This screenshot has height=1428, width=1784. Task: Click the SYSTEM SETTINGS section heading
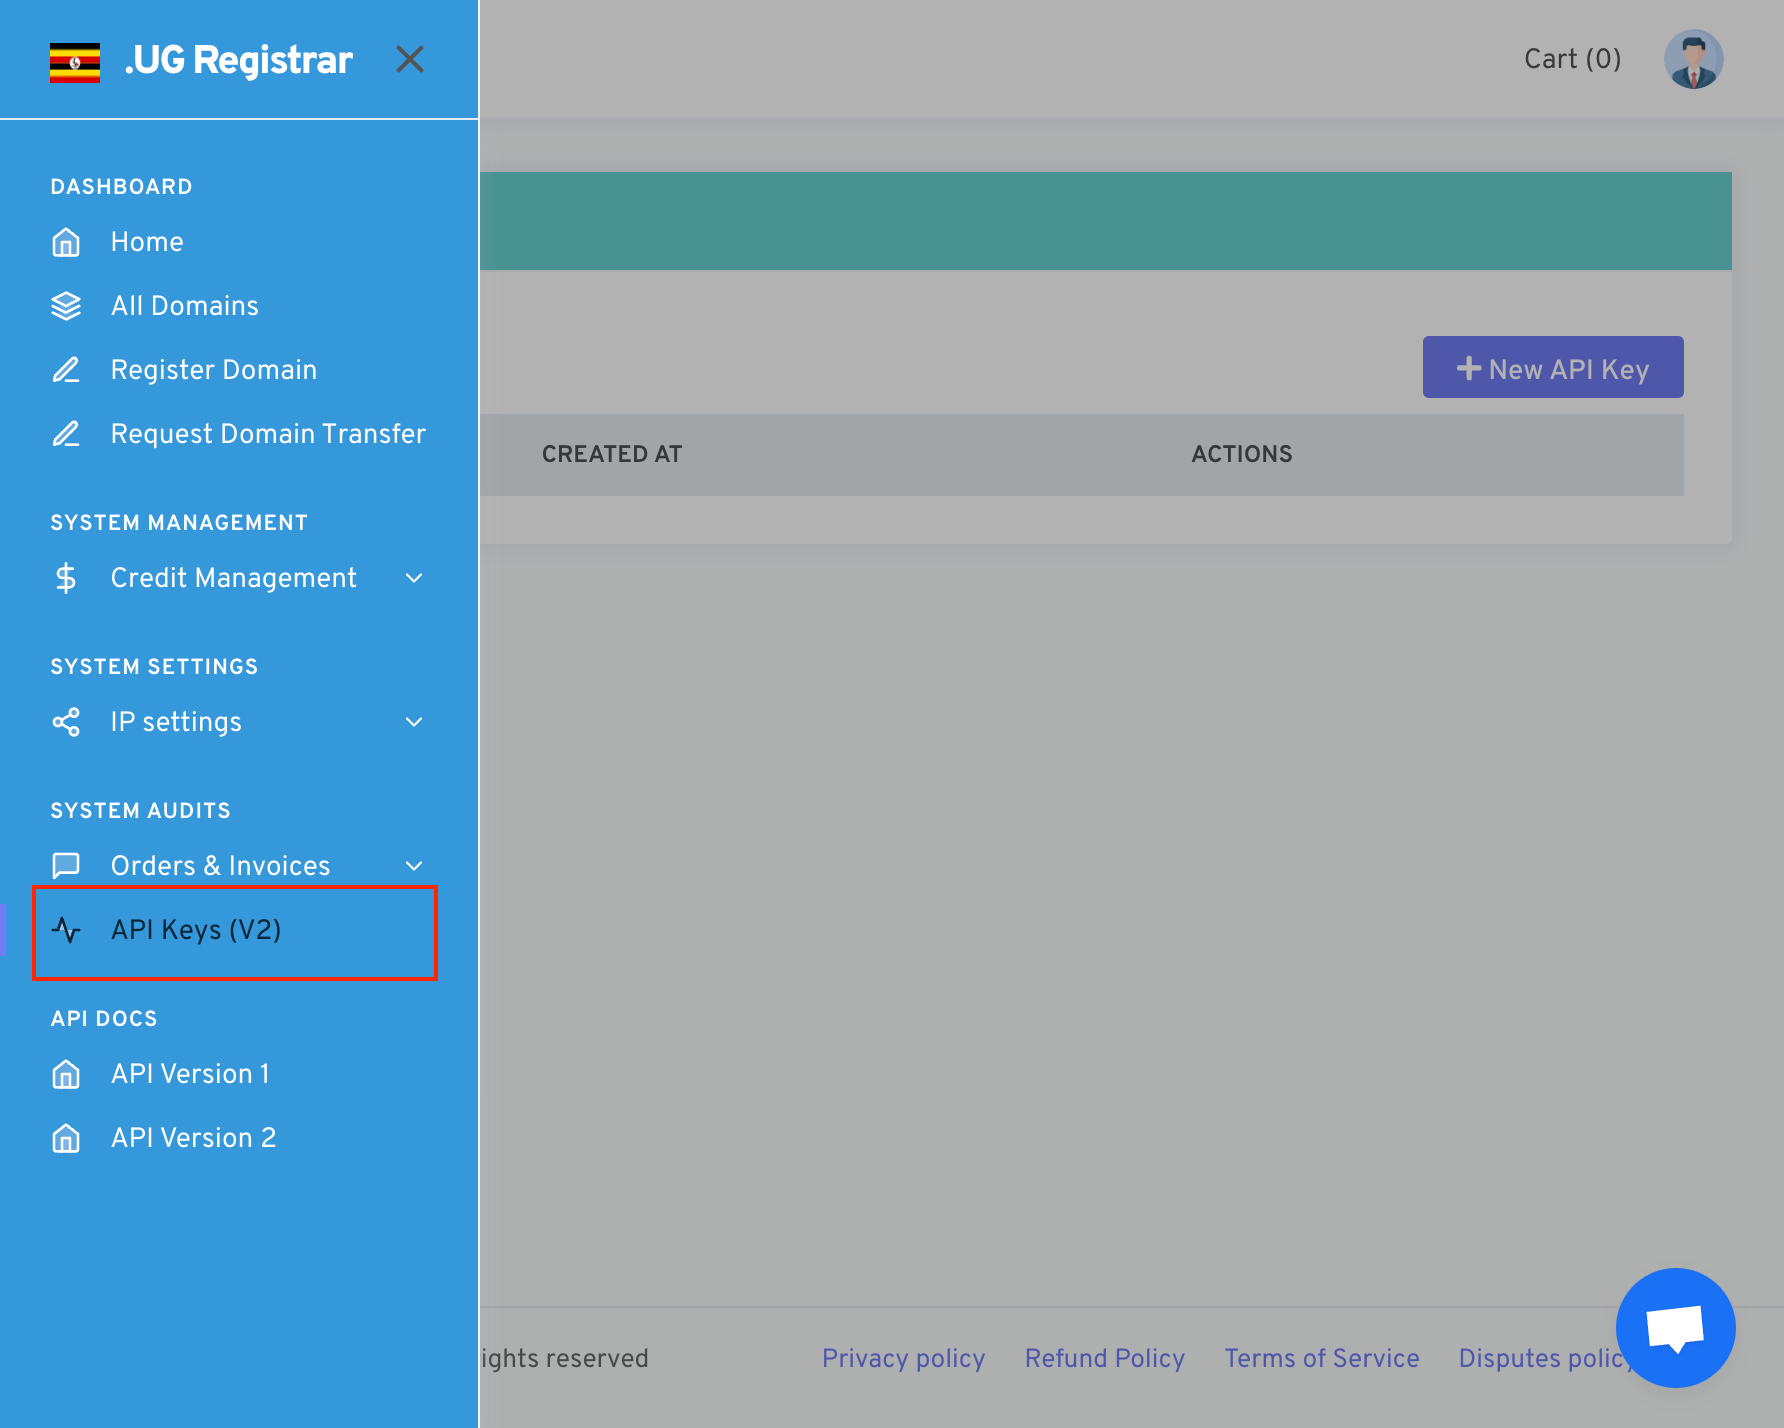pos(154,667)
